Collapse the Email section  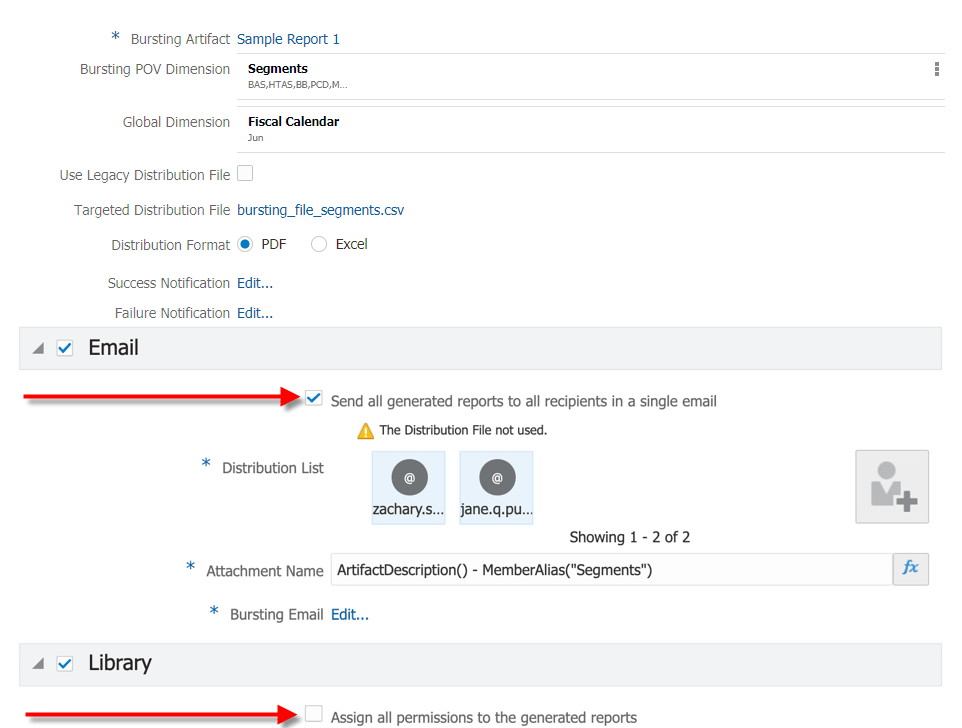(39, 348)
